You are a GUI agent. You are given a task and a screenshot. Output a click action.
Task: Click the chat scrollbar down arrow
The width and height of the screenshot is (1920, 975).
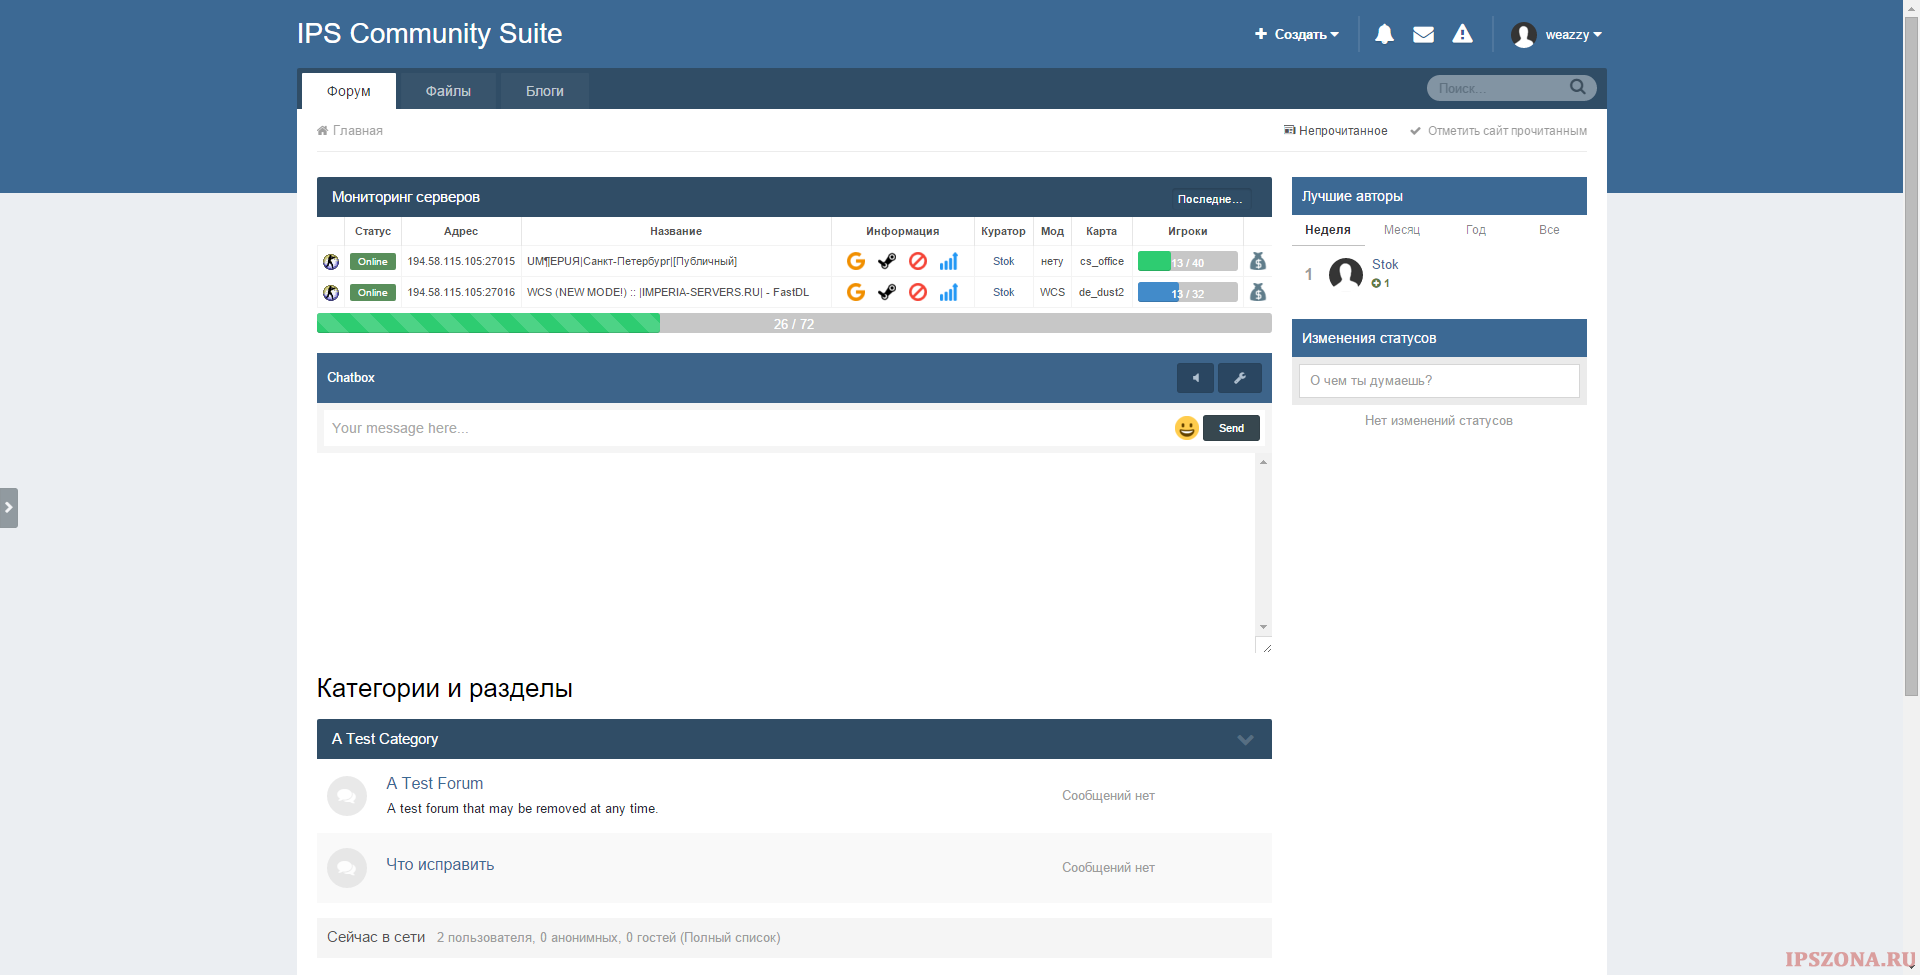click(x=1264, y=627)
